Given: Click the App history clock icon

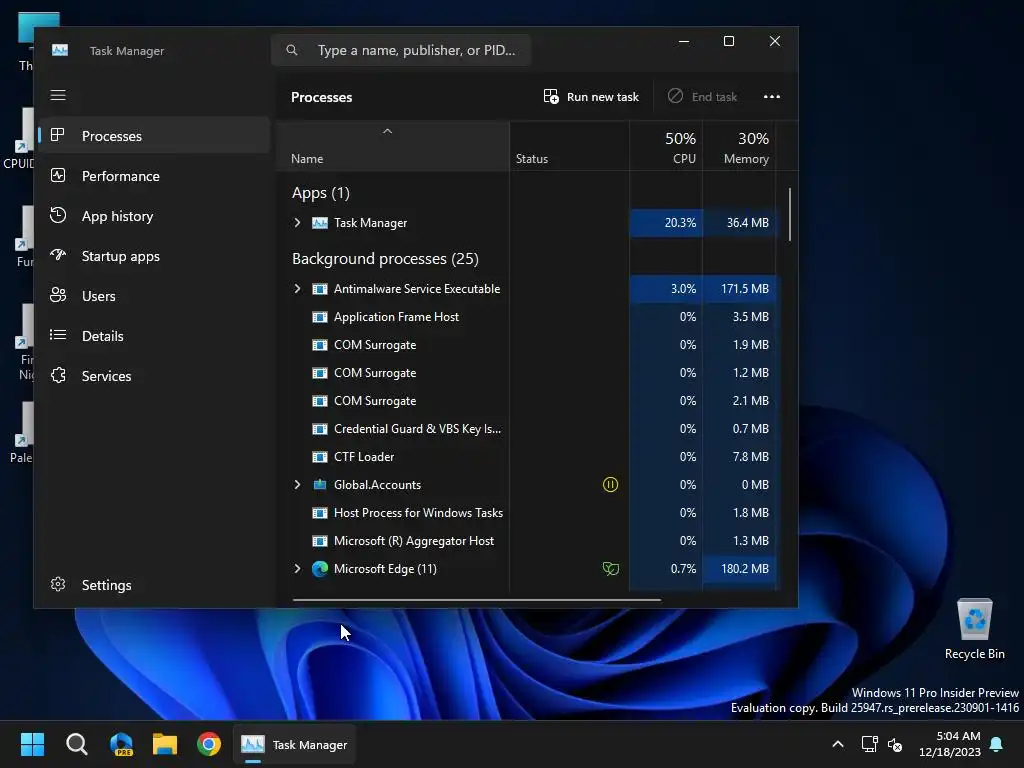Looking at the screenshot, I should click(58, 215).
